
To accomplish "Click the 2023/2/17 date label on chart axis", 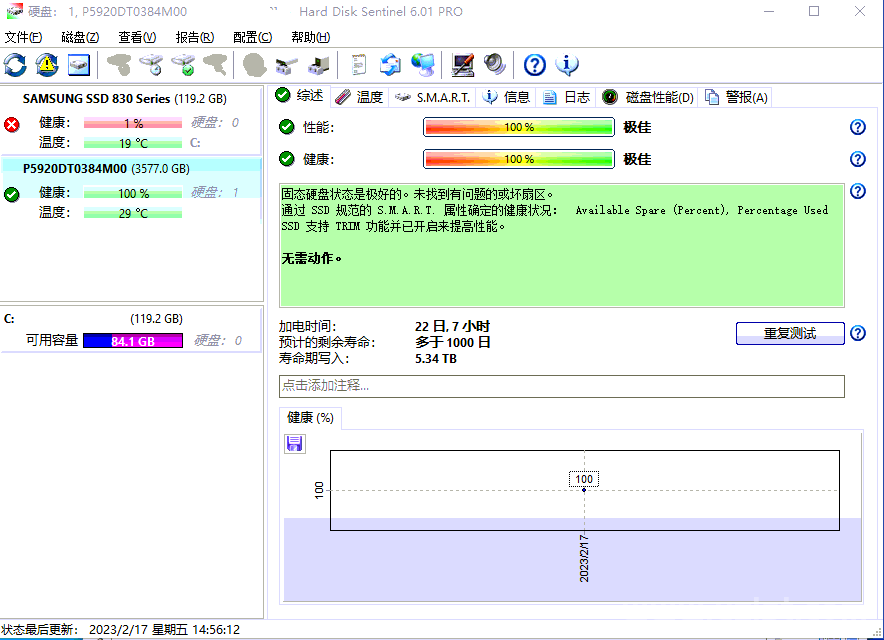I will coord(584,558).
